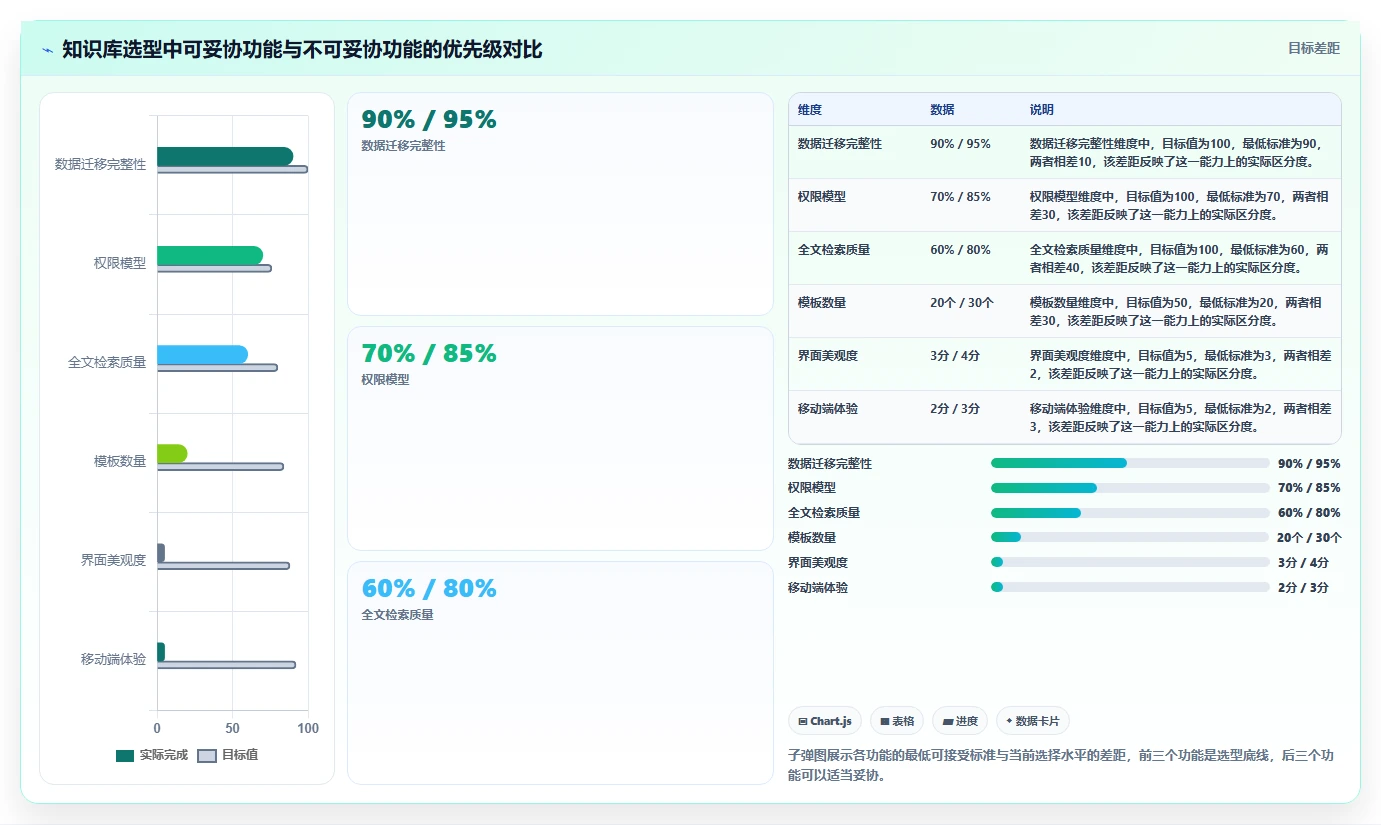Click the gray 目标值 legend swatch

(x=207, y=756)
